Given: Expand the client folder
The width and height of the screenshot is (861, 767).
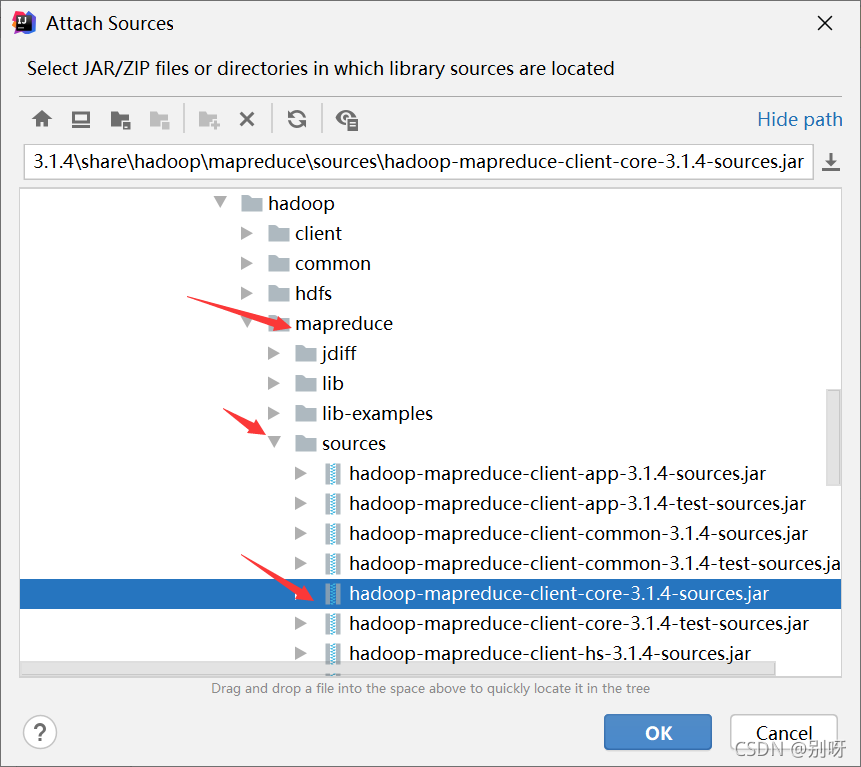Looking at the screenshot, I should tap(247, 233).
